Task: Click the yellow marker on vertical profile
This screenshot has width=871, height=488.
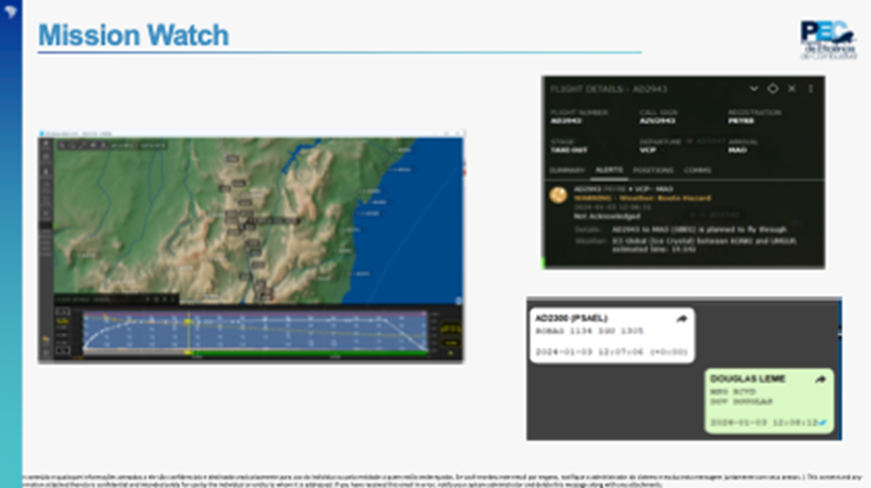Action: point(189,320)
